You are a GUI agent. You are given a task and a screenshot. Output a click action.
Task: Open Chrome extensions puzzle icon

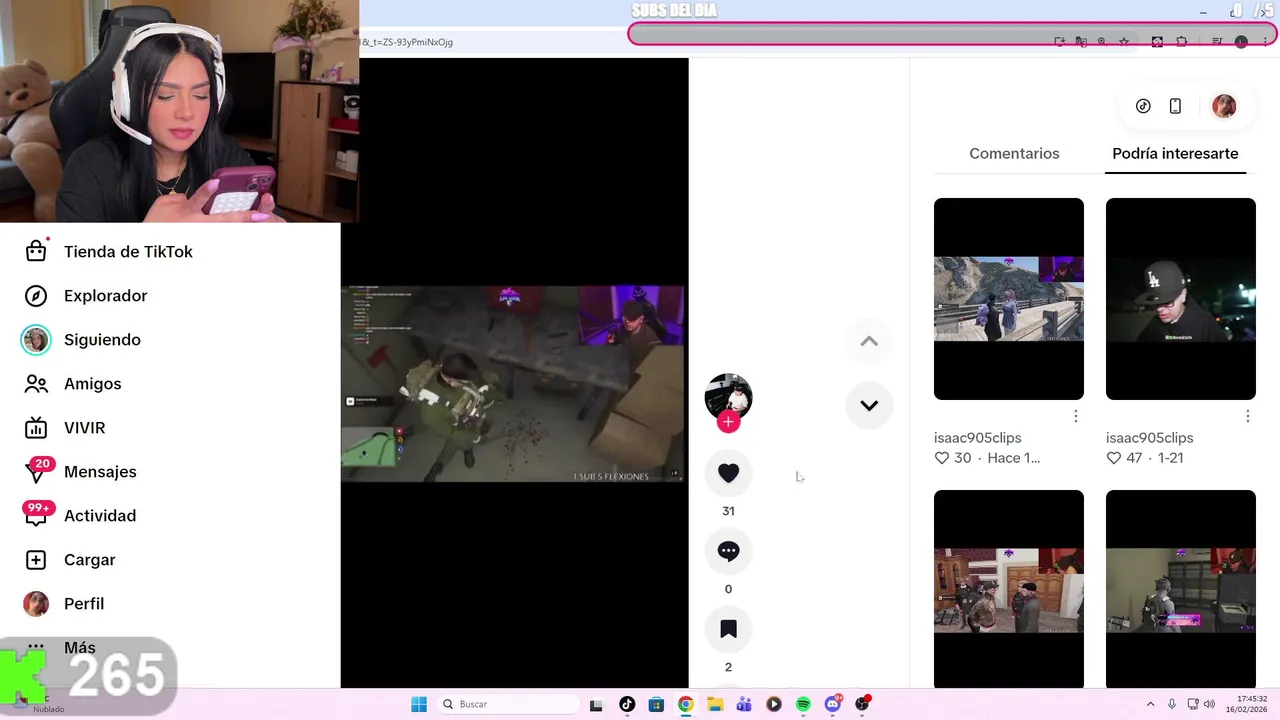[x=1181, y=42]
